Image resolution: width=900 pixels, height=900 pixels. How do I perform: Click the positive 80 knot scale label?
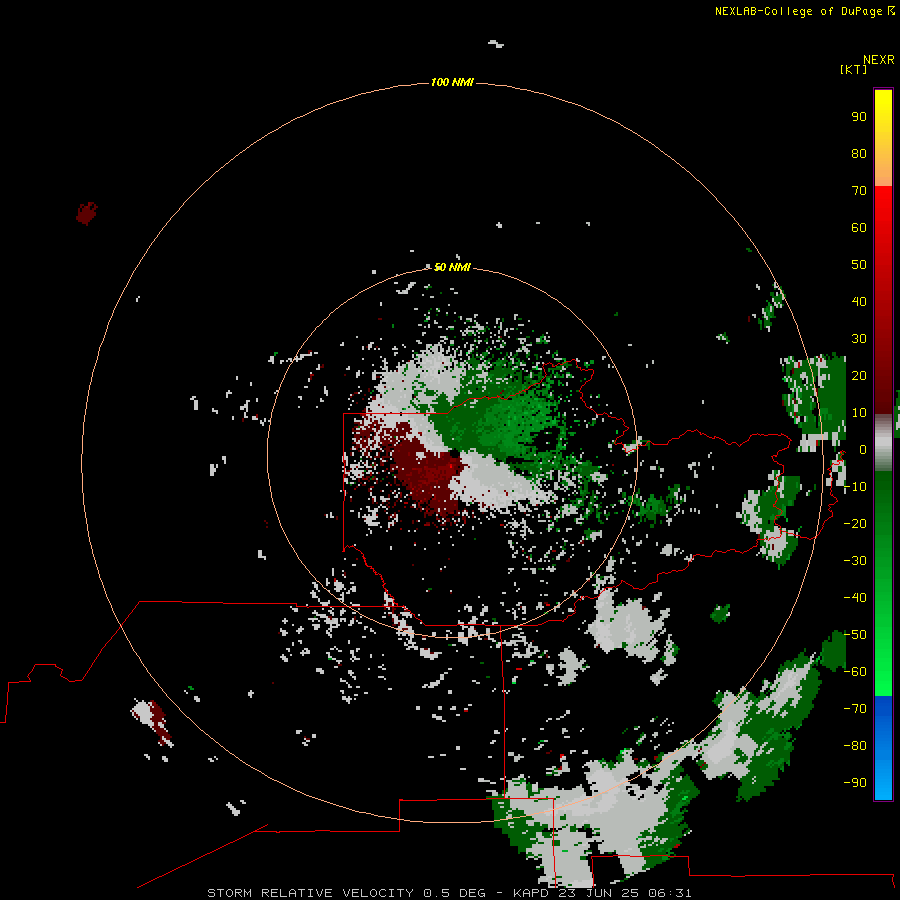point(859,154)
